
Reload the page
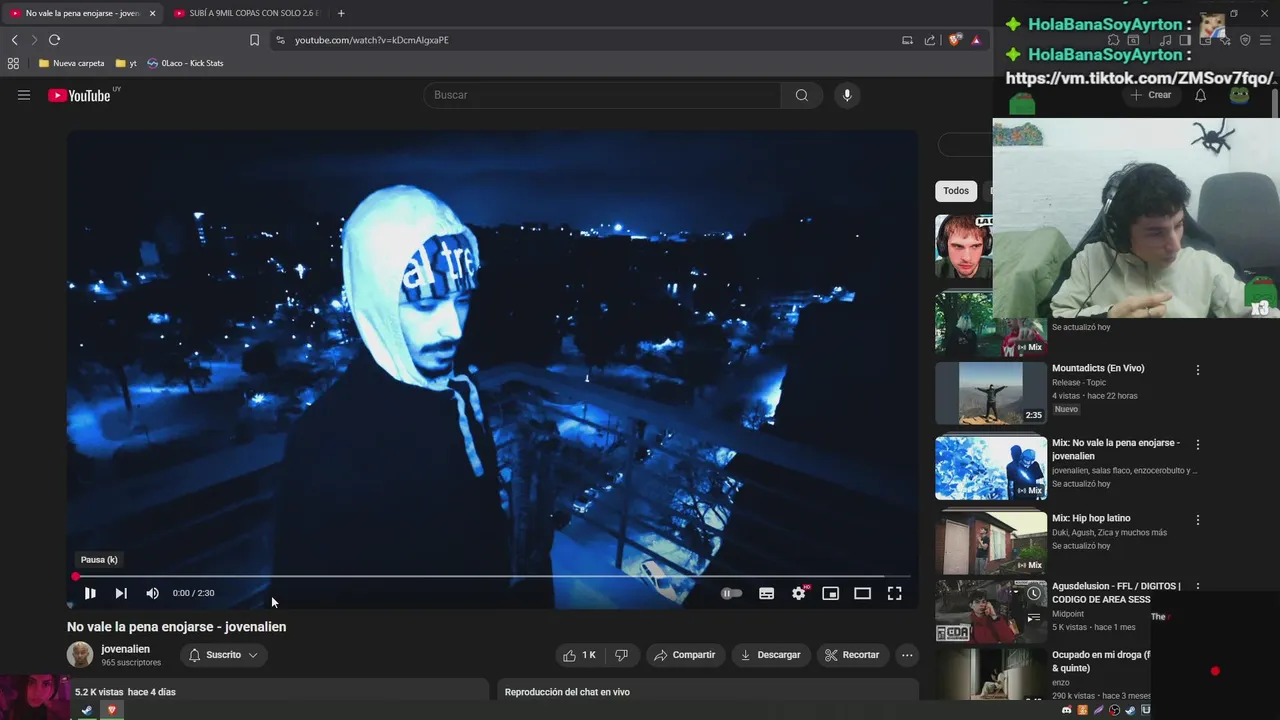coord(54,40)
